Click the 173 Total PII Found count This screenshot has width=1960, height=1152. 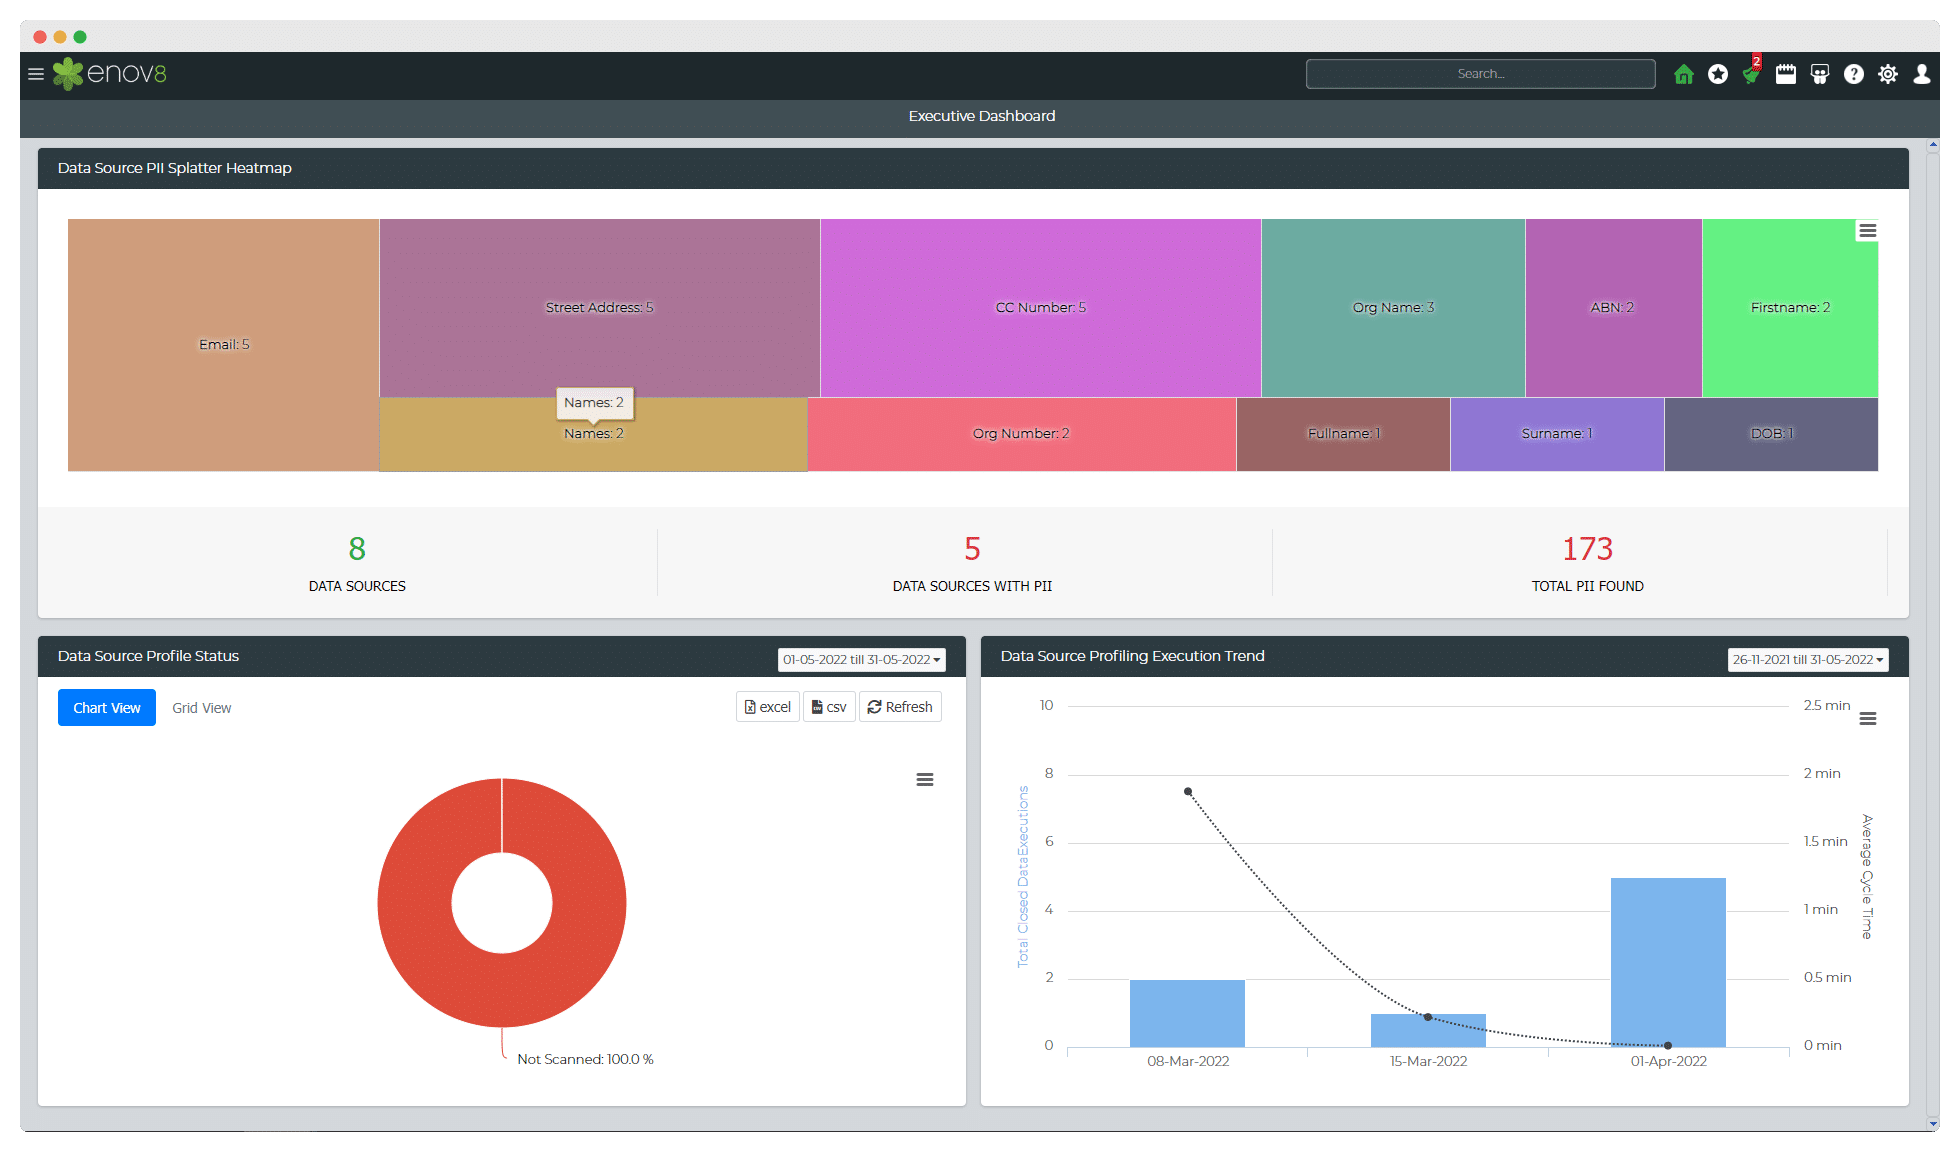pyautogui.click(x=1588, y=549)
